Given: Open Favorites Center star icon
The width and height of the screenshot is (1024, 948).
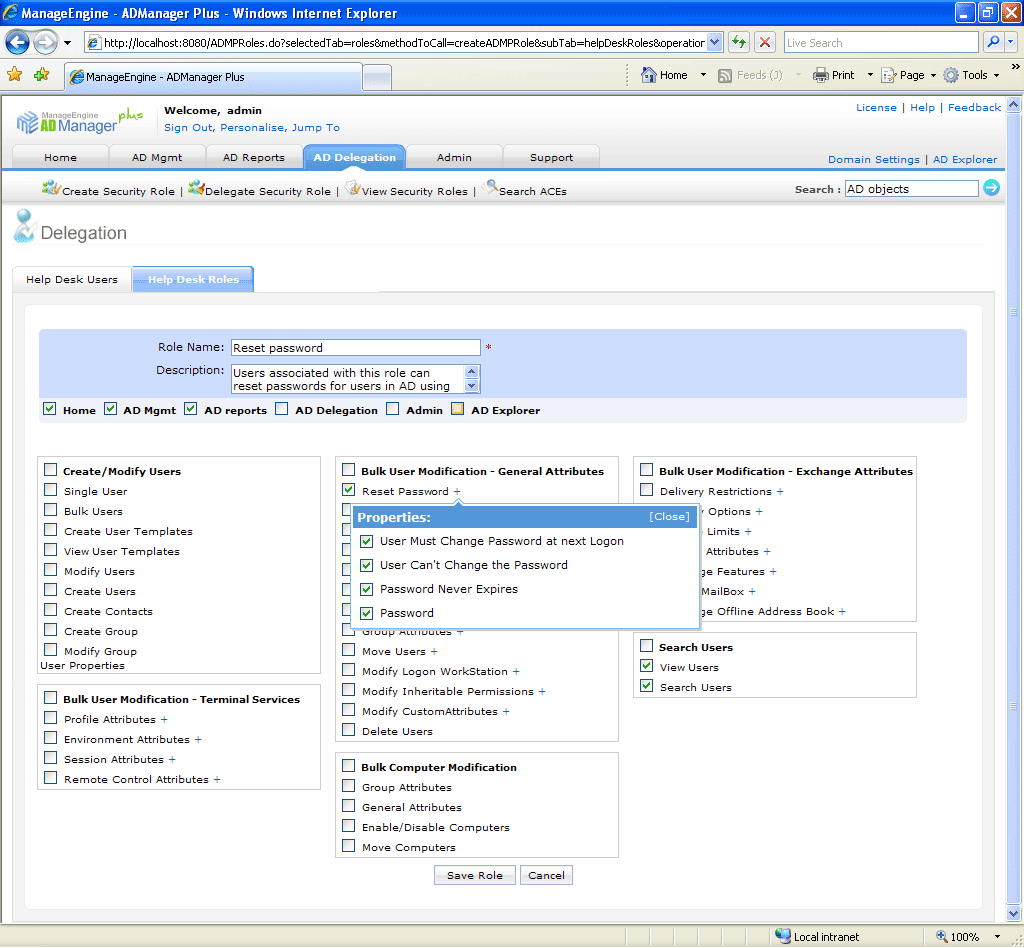Looking at the screenshot, I should (x=14, y=75).
